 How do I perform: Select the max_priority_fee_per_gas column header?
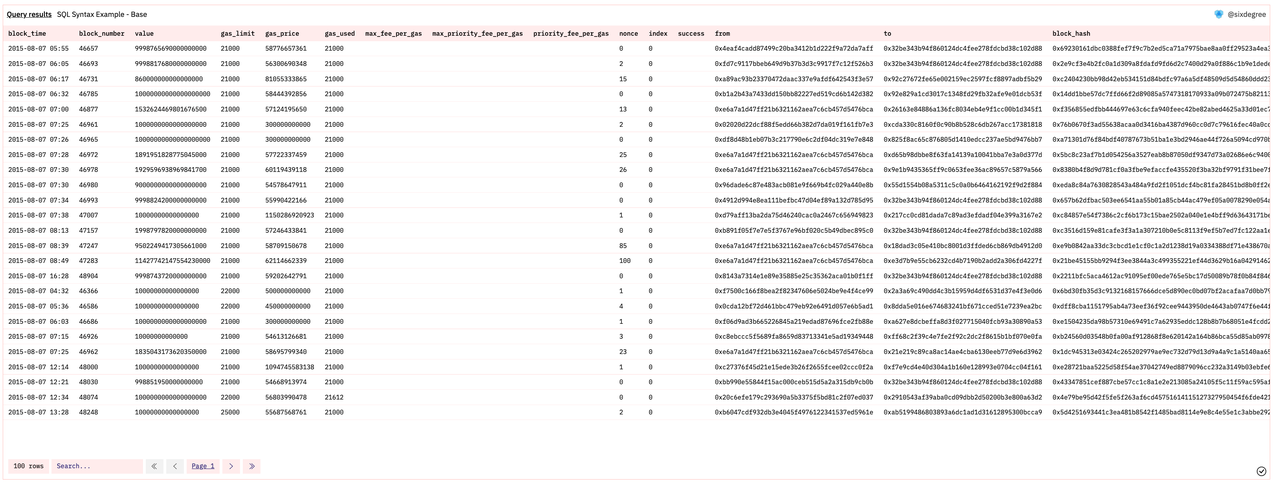tap(477, 33)
